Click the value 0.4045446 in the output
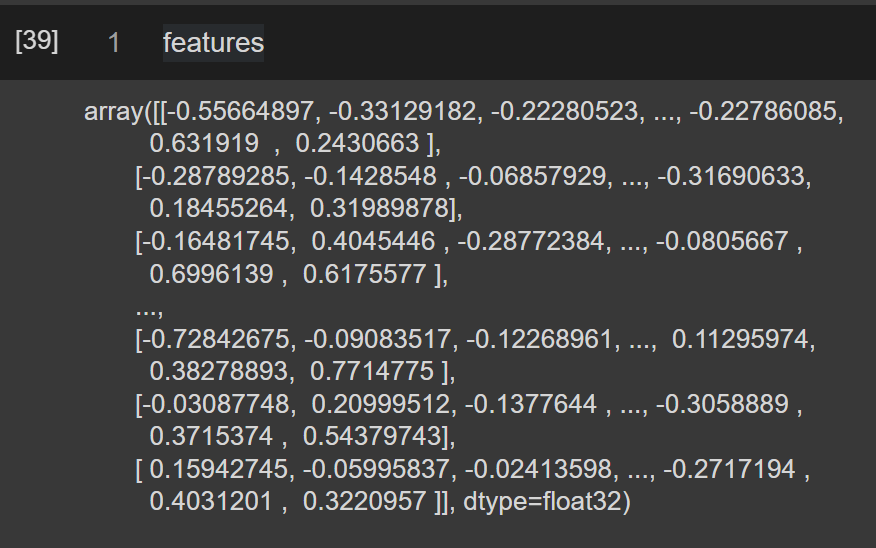 pos(373,241)
